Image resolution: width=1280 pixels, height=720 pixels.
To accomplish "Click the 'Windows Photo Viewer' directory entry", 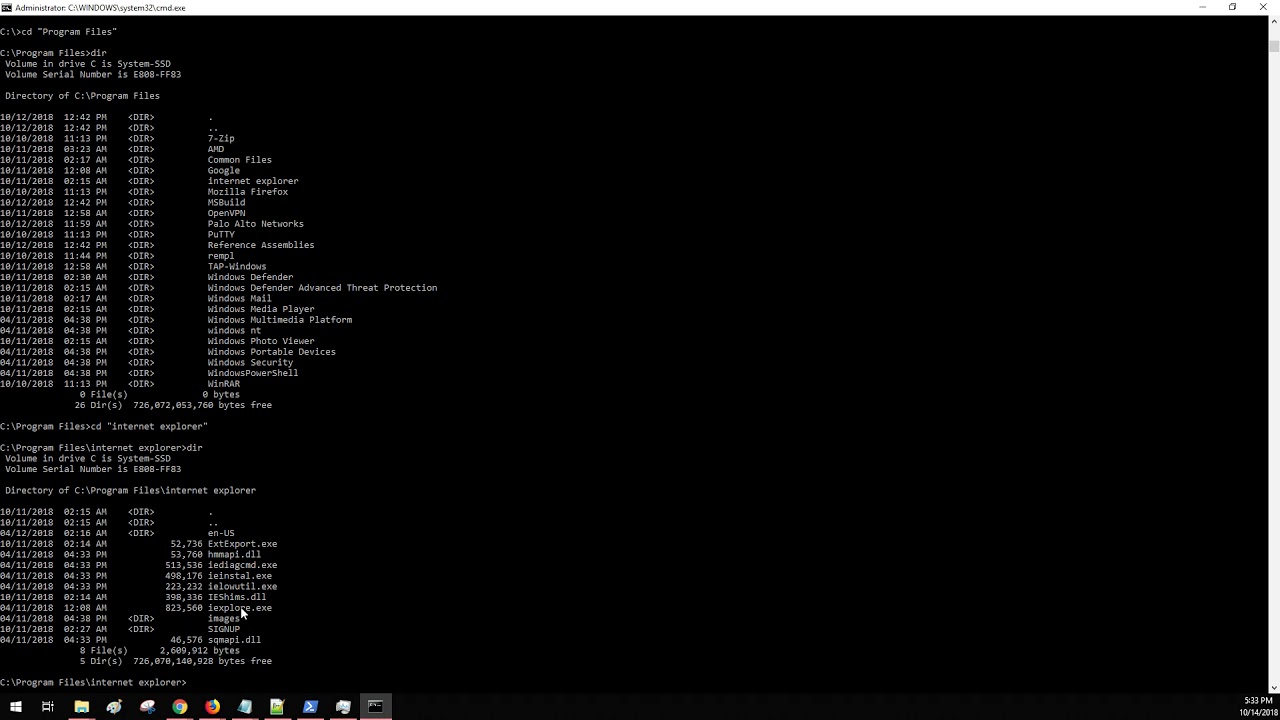I will (261, 341).
